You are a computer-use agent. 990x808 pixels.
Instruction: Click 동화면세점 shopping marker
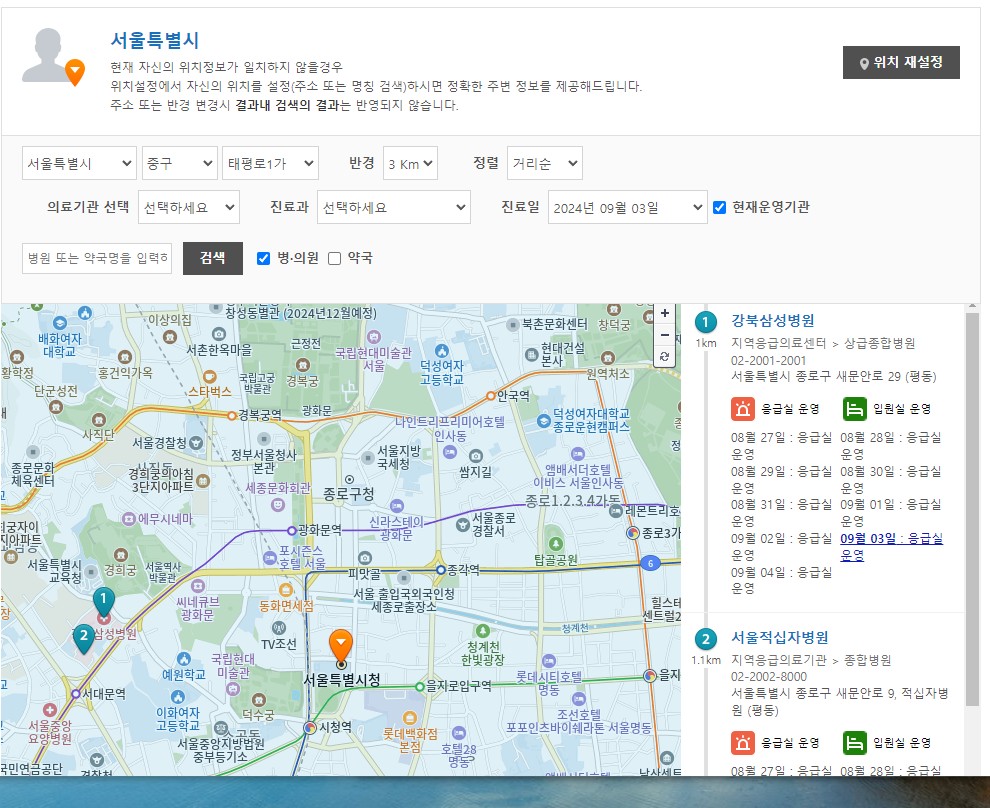(x=286, y=590)
